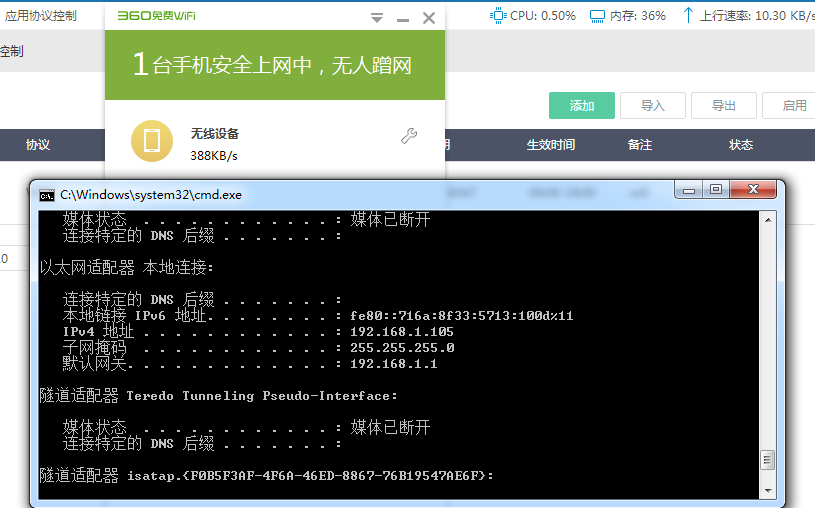Click the CPU: 0.50% readout
This screenshot has height=508, width=815.
[543, 16]
